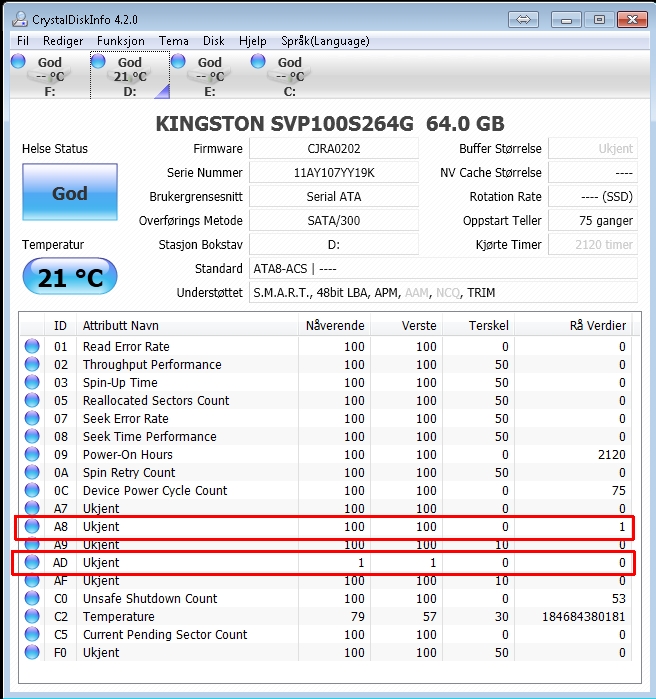Select the F: drive tab
Screen dimensions: 656x699
click(x=49, y=75)
